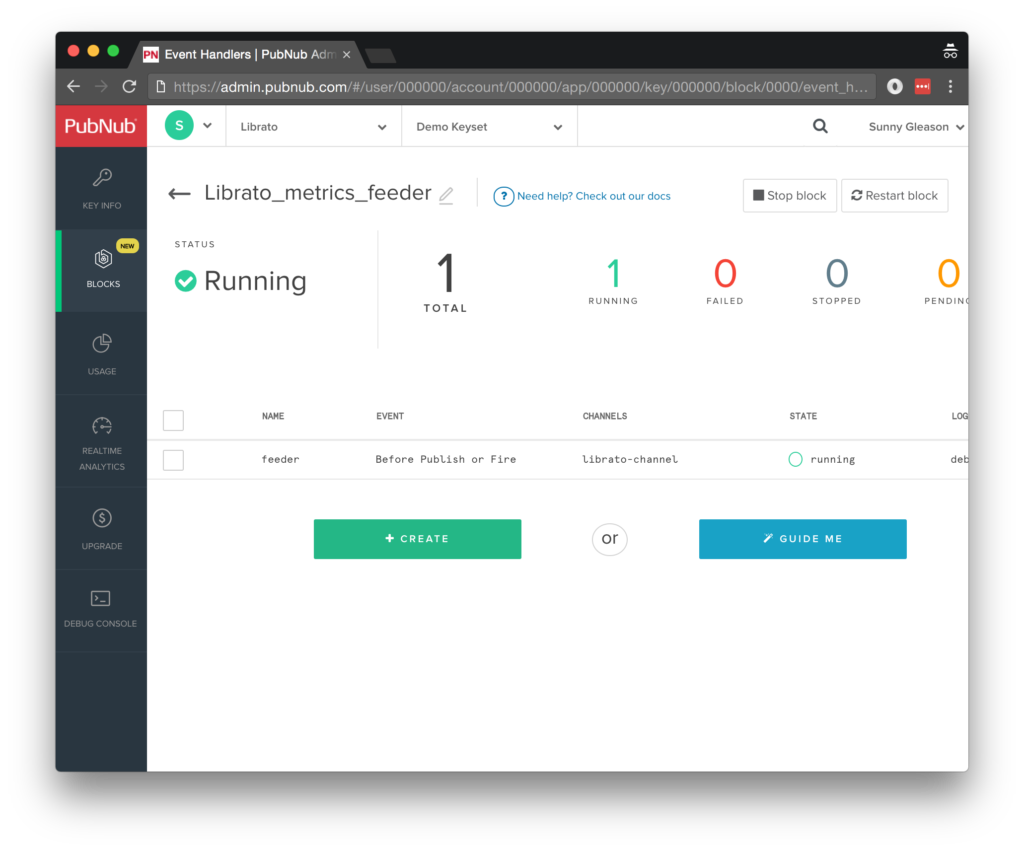Click the search magnifier icon
This screenshot has width=1024, height=851.
tap(820, 126)
